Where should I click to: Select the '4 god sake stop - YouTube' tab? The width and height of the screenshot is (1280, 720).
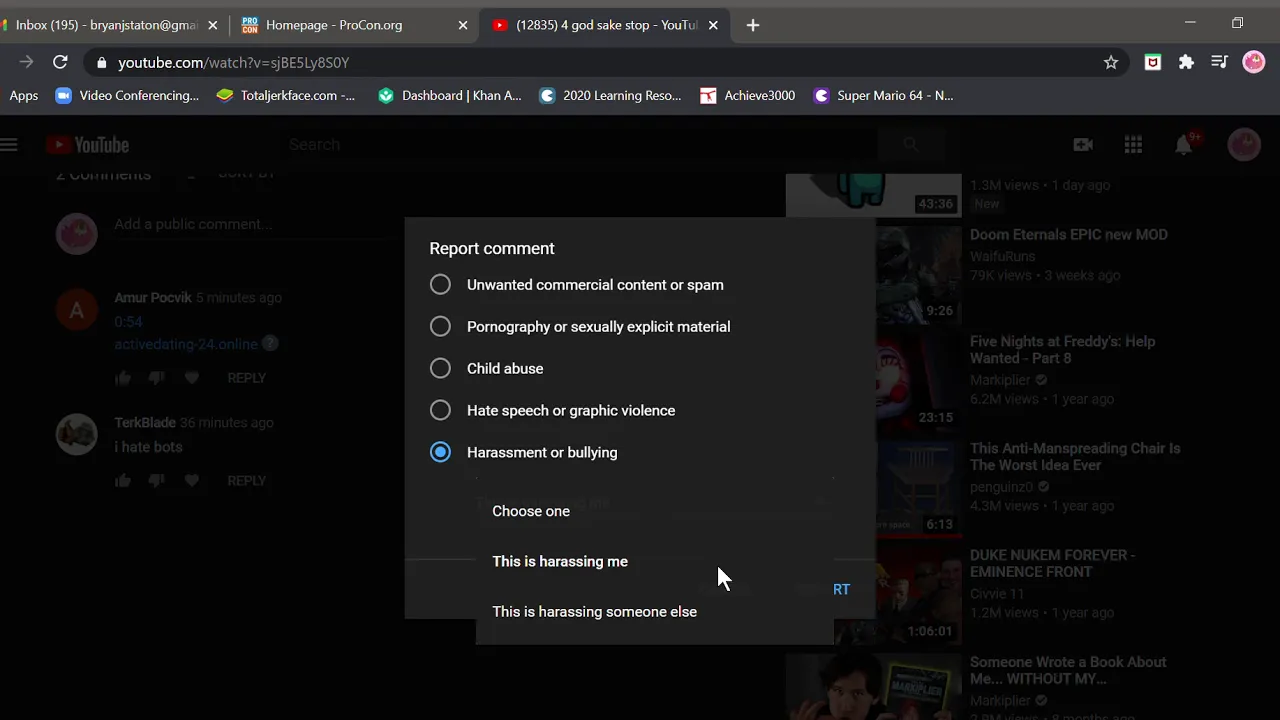coord(605,25)
